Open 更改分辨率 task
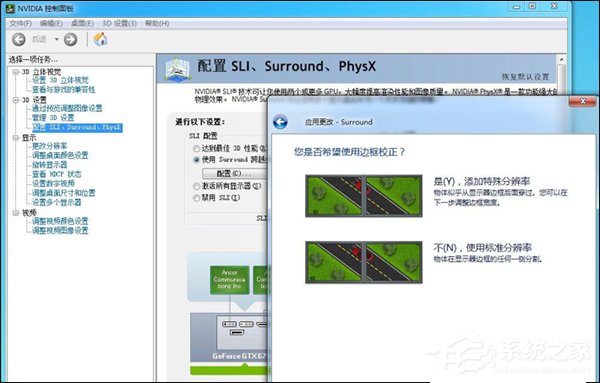This screenshot has width=600, height=383. click(x=49, y=146)
